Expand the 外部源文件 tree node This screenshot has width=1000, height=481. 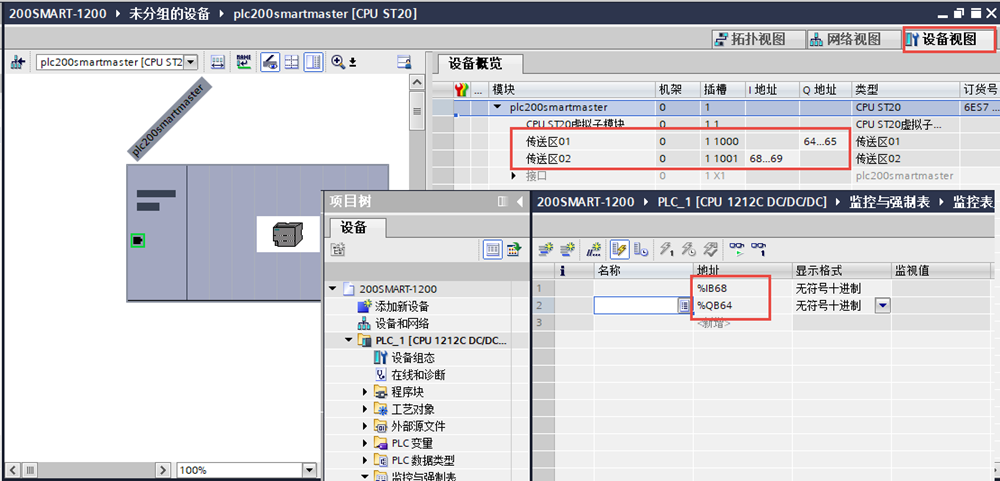click(x=365, y=426)
